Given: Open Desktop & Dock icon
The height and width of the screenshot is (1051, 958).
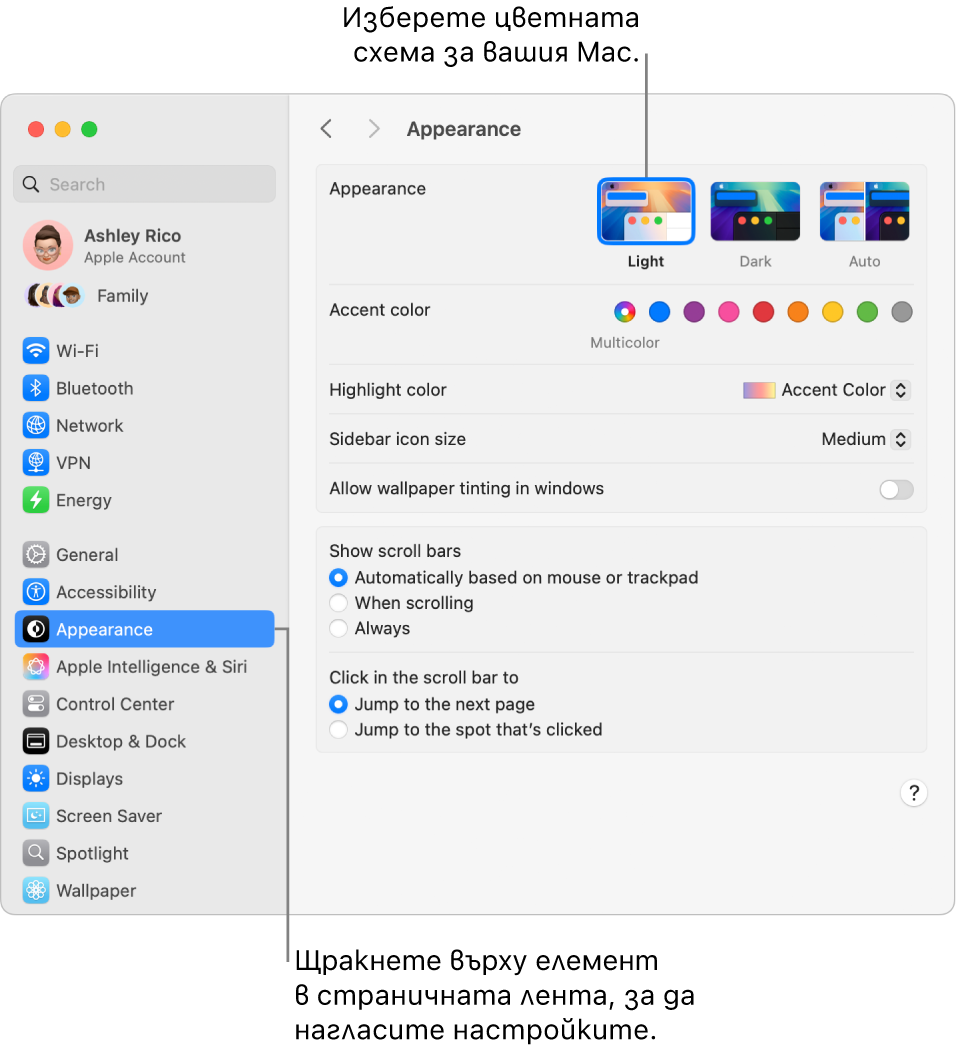Looking at the screenshot, I should [x=36, y=741].
